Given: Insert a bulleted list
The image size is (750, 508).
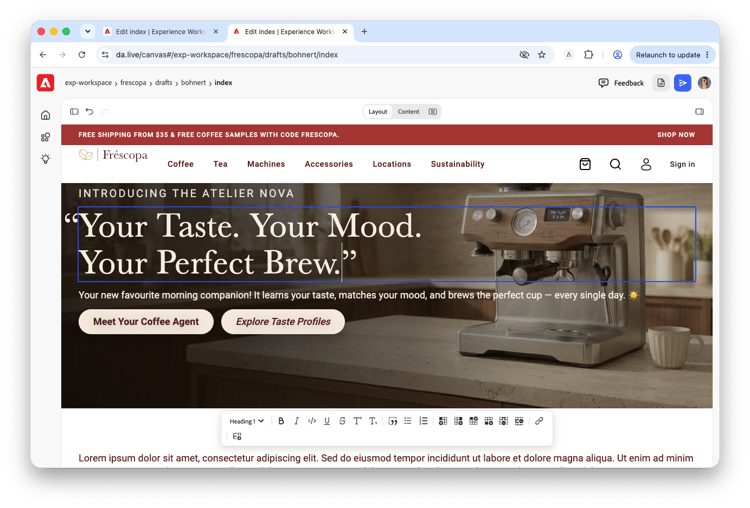Looking at the screenshot, I should coord(408,421).
